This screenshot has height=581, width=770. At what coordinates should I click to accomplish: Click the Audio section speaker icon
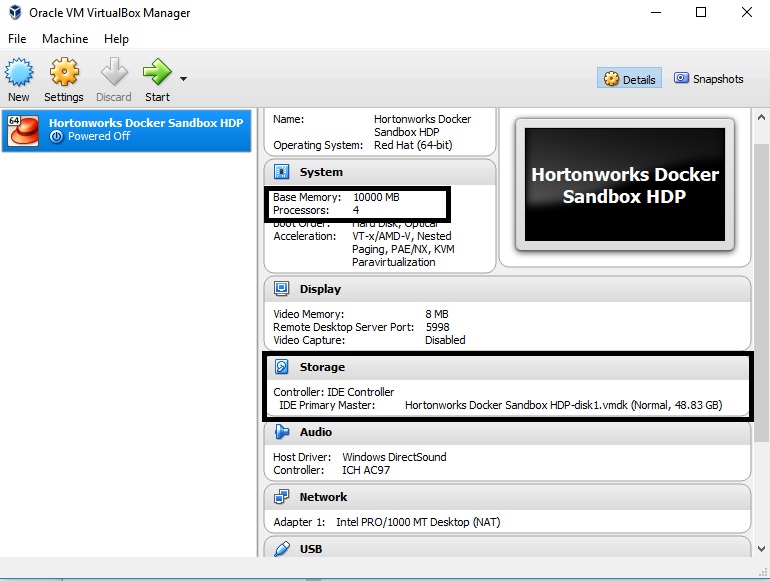282,432
